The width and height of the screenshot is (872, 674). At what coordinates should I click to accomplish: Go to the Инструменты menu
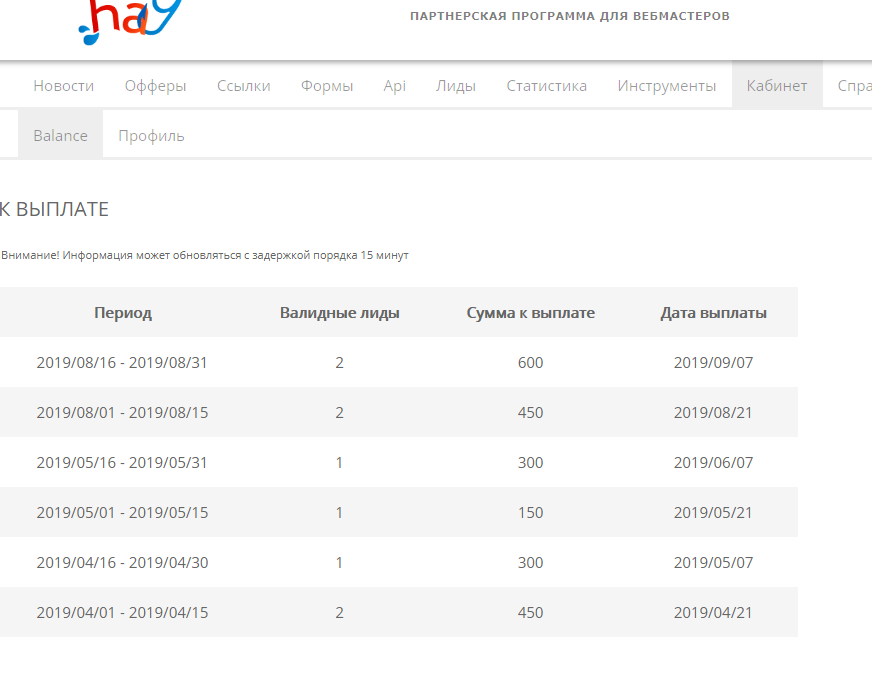pyautogui.click(x=666, y=86)
